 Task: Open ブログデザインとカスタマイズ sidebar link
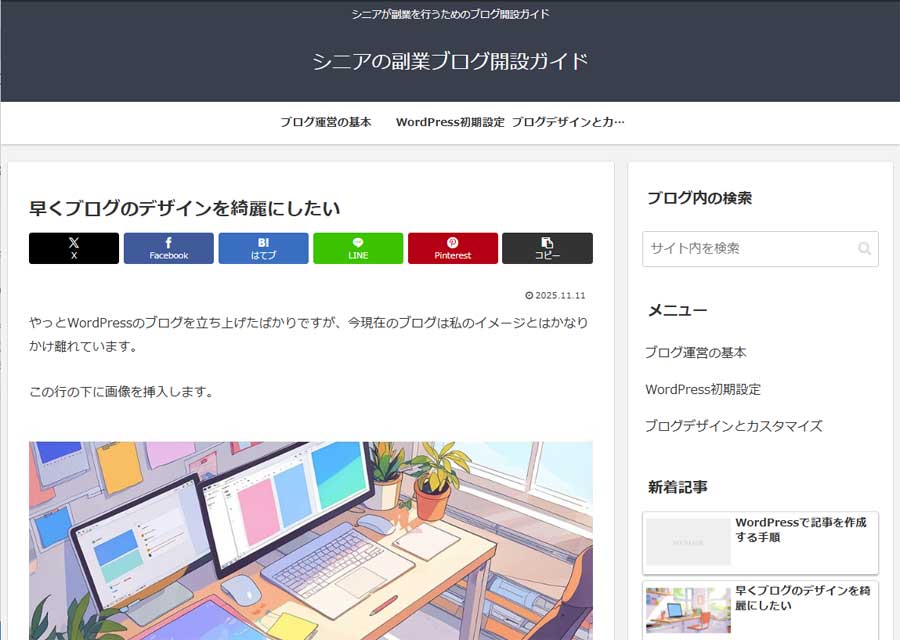(734, 425)
